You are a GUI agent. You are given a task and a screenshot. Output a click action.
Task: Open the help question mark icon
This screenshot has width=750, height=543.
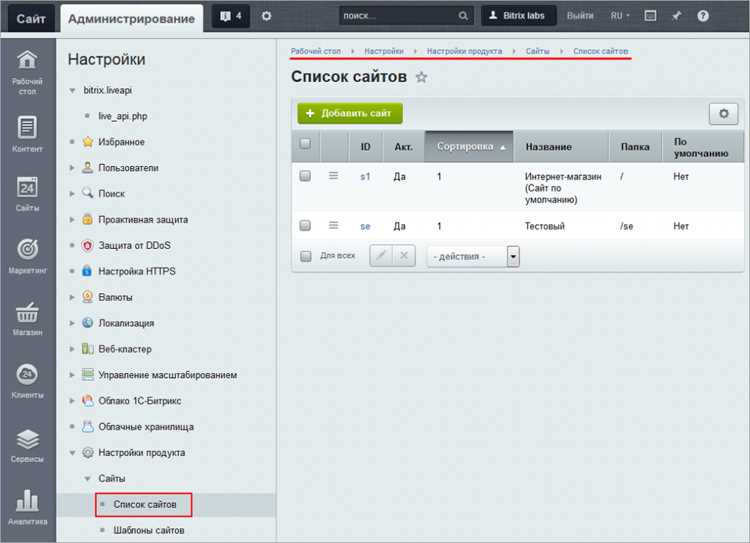coord(703,16)
